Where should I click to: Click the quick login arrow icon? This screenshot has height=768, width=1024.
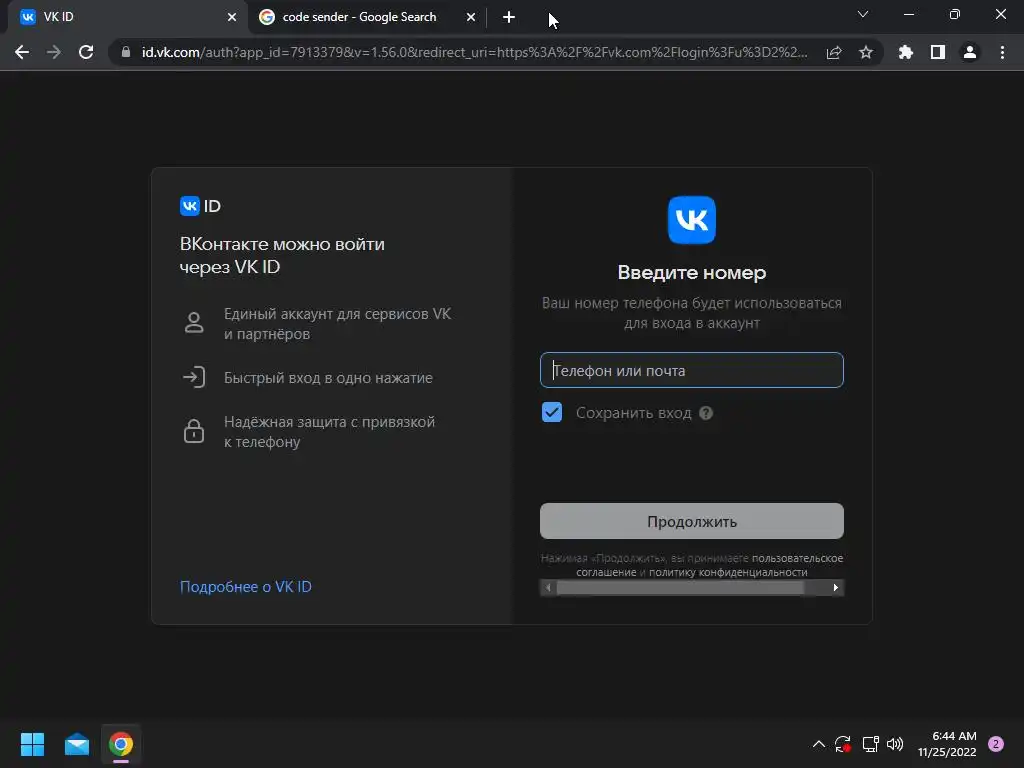pyautogui.click(x=194, y=377)
